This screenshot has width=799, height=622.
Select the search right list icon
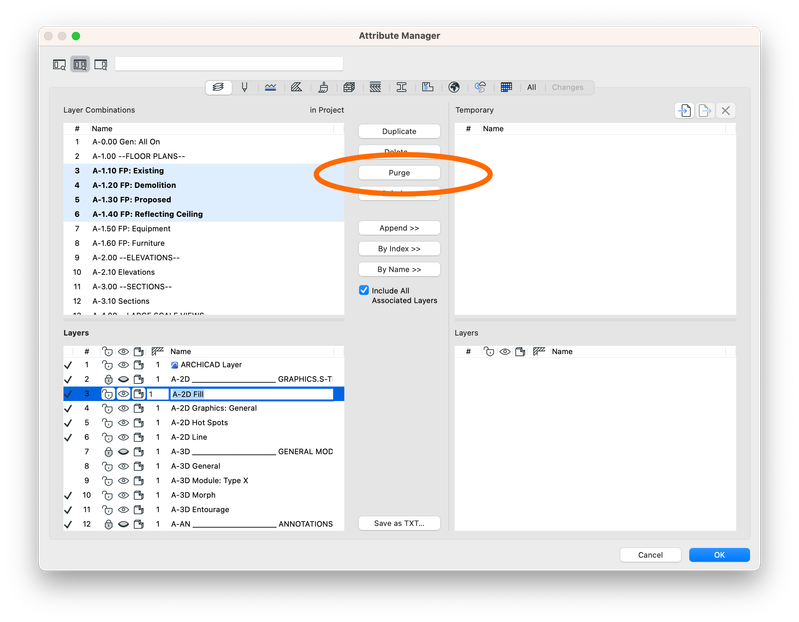tap(101, 65)
